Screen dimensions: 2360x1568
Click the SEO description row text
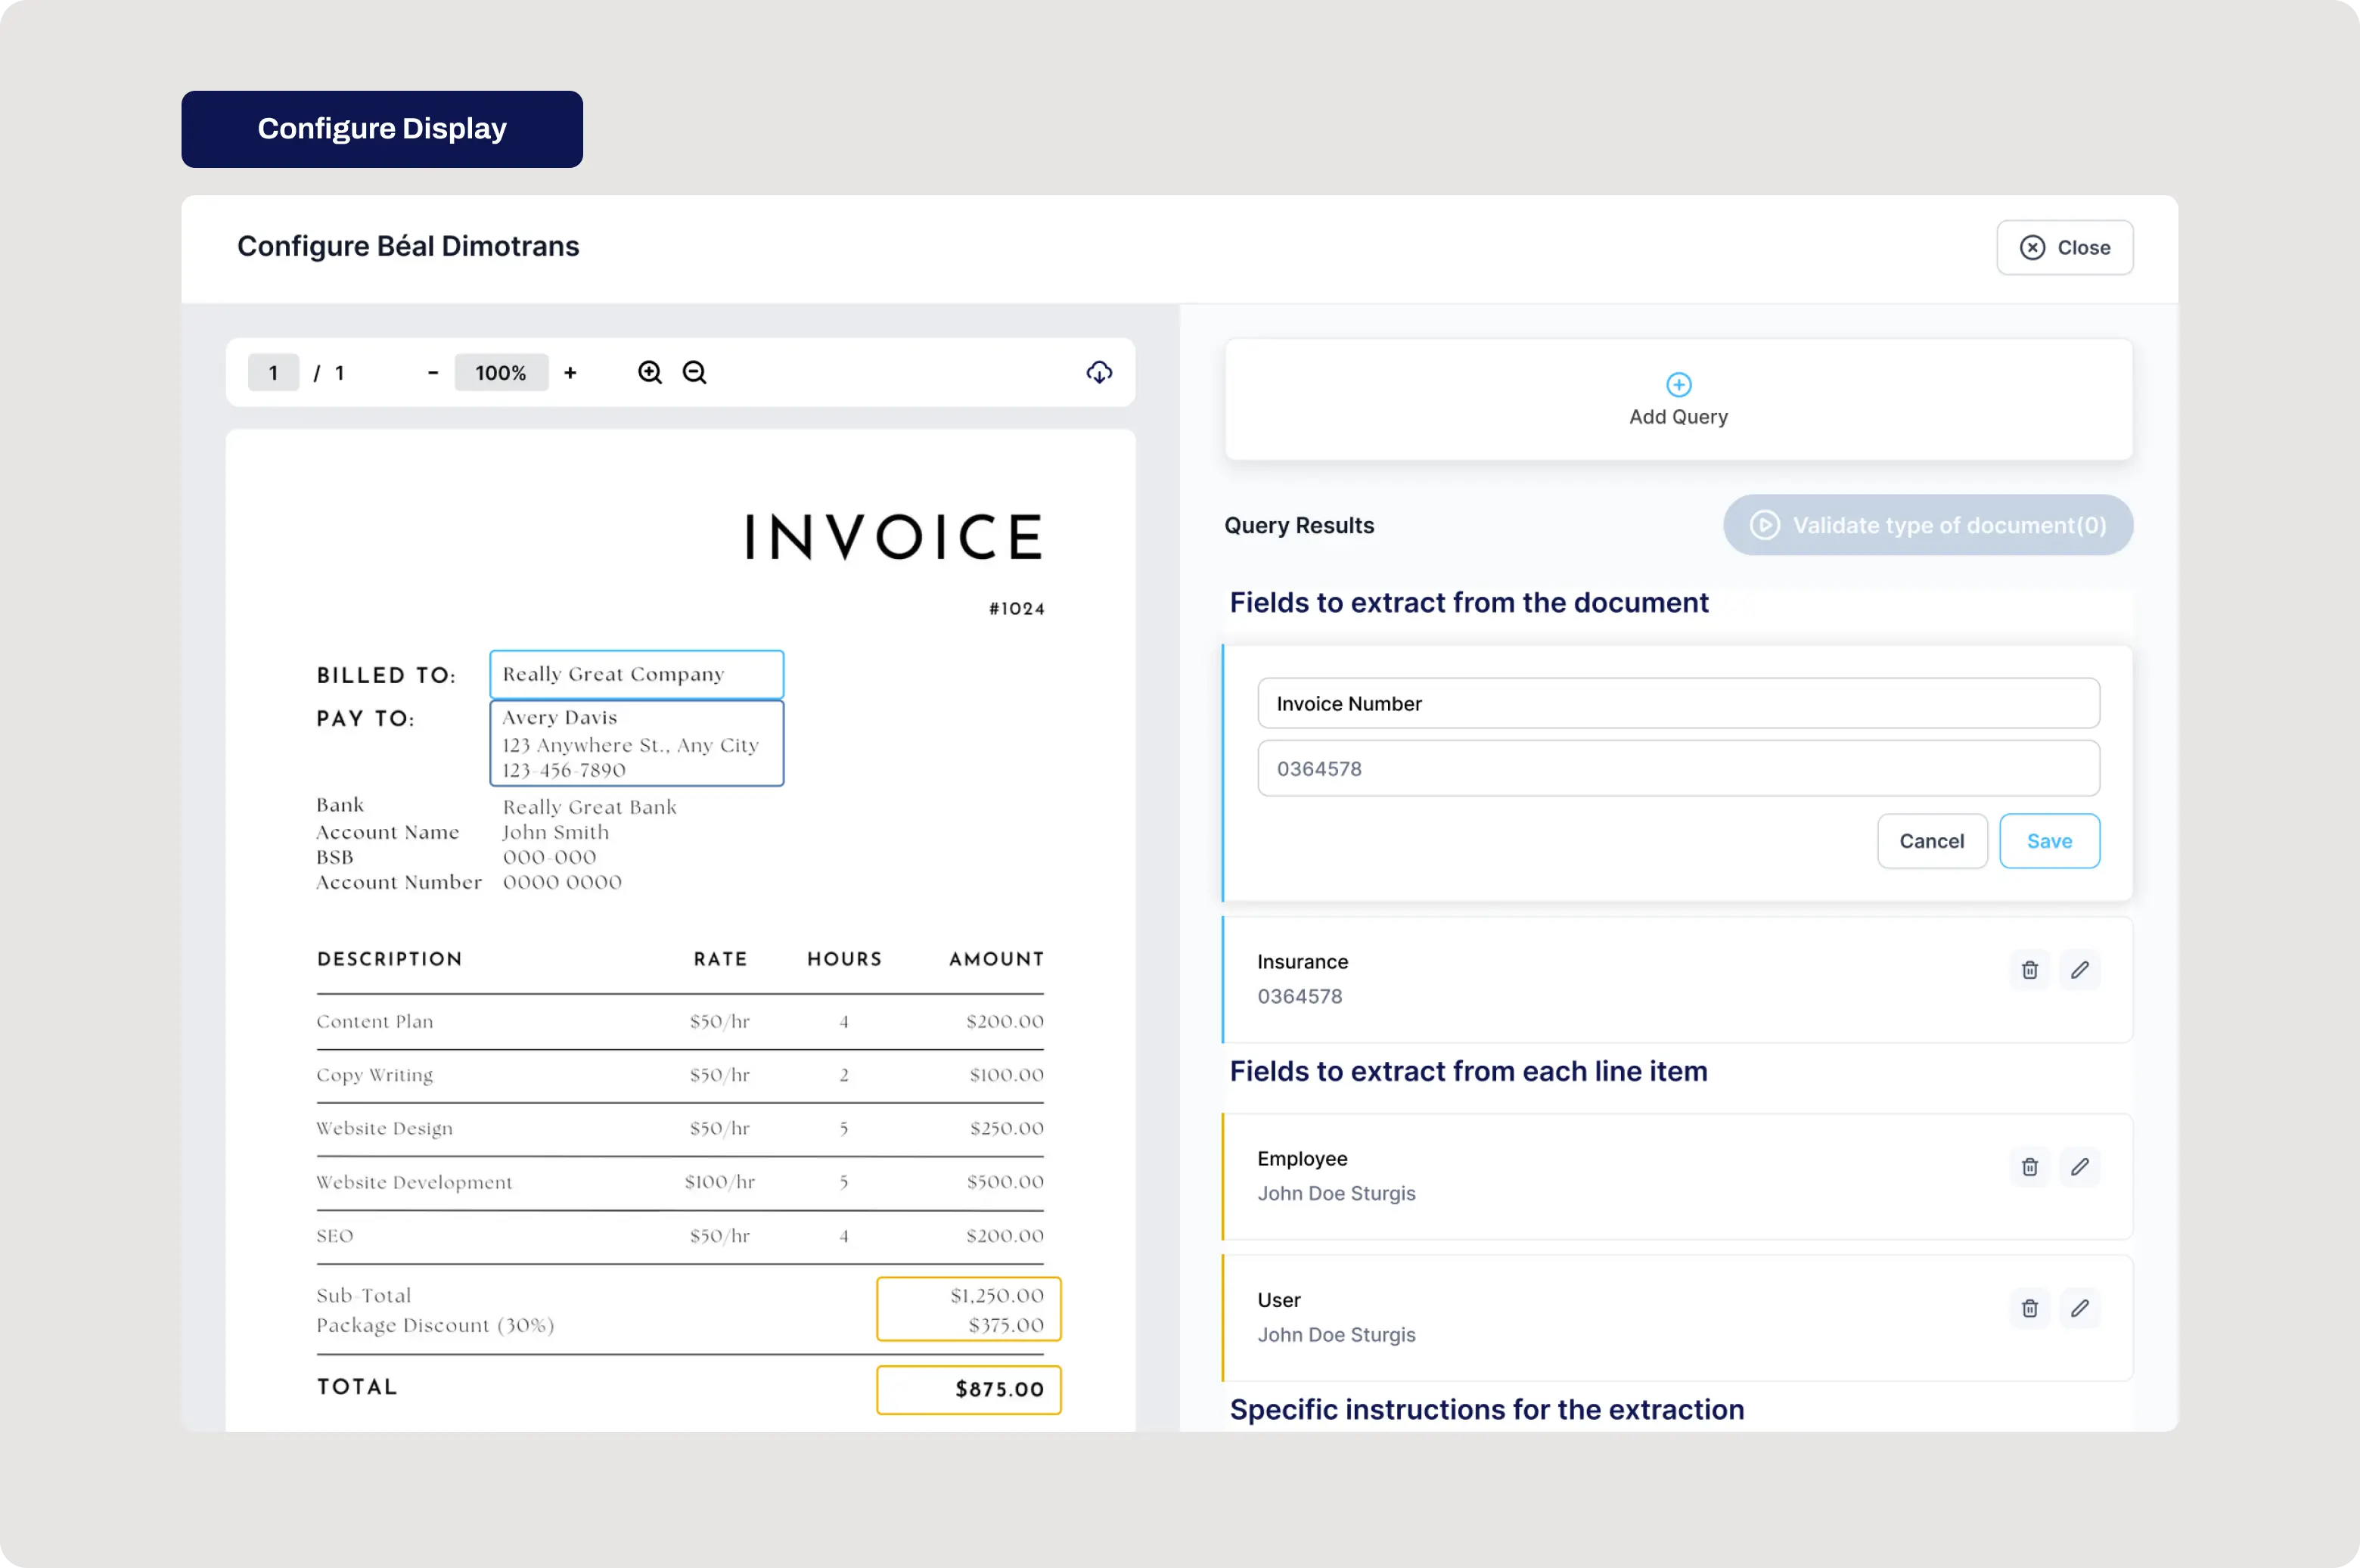coord(335,1236)
